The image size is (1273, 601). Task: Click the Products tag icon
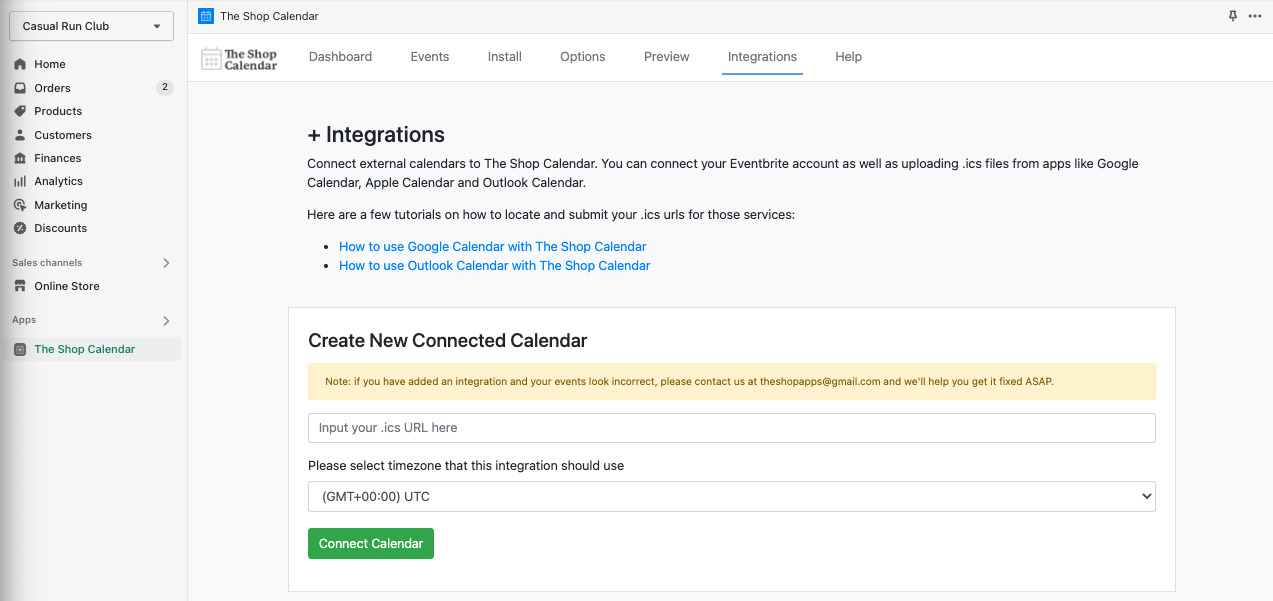pos(20,111)
